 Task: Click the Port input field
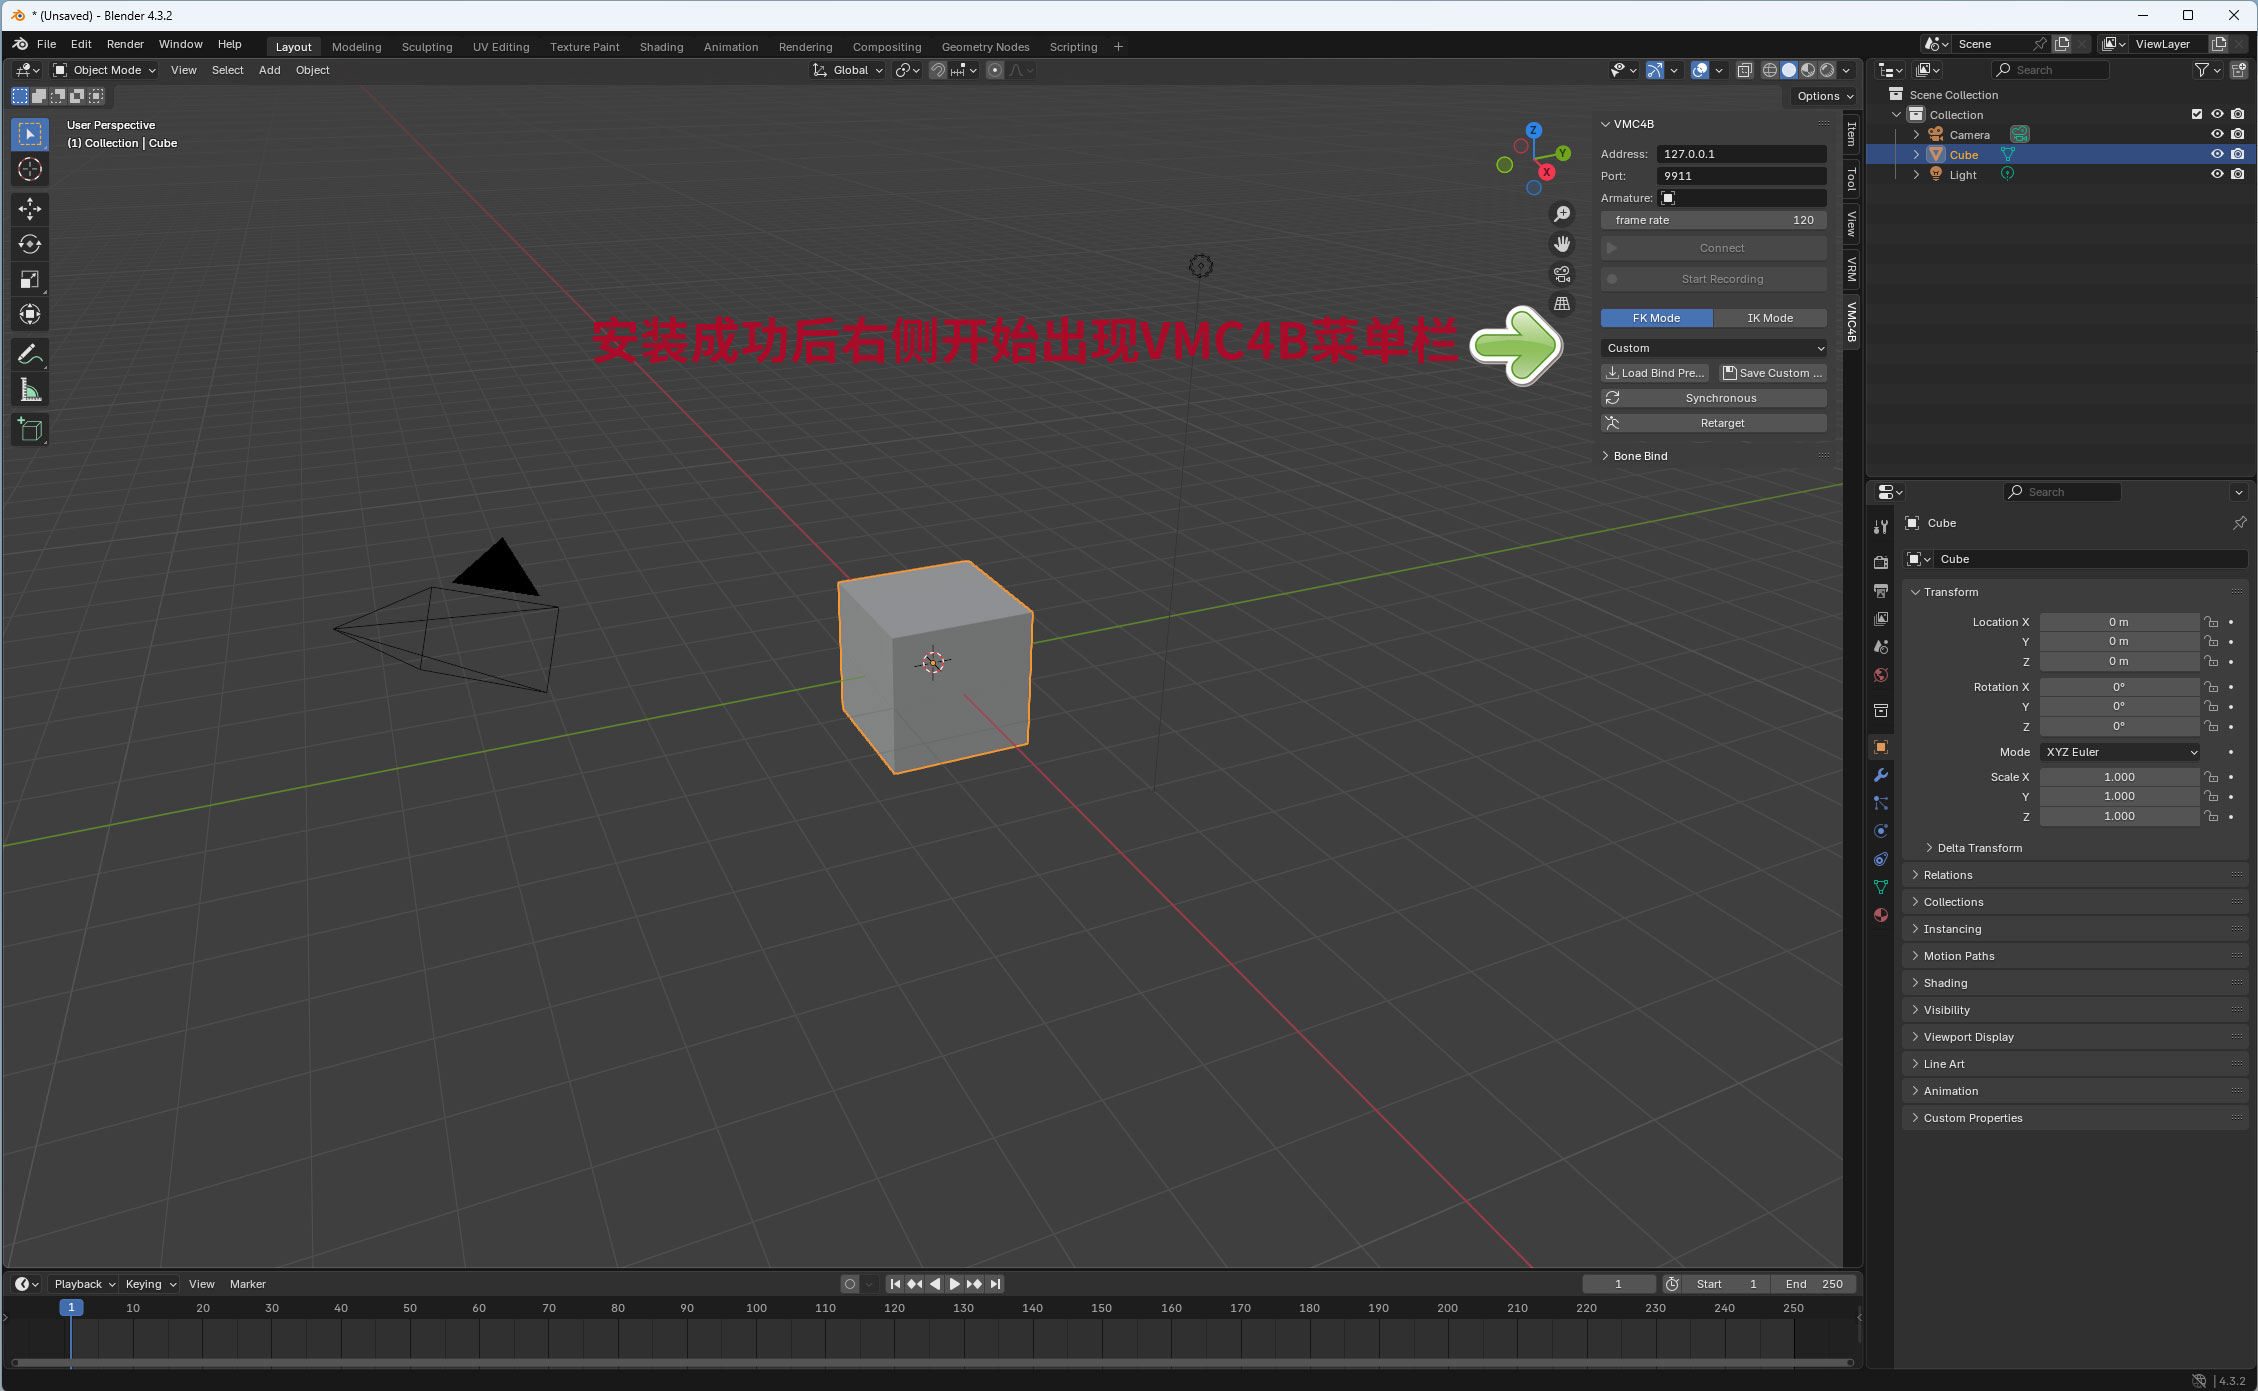[x=1741, y=176]
